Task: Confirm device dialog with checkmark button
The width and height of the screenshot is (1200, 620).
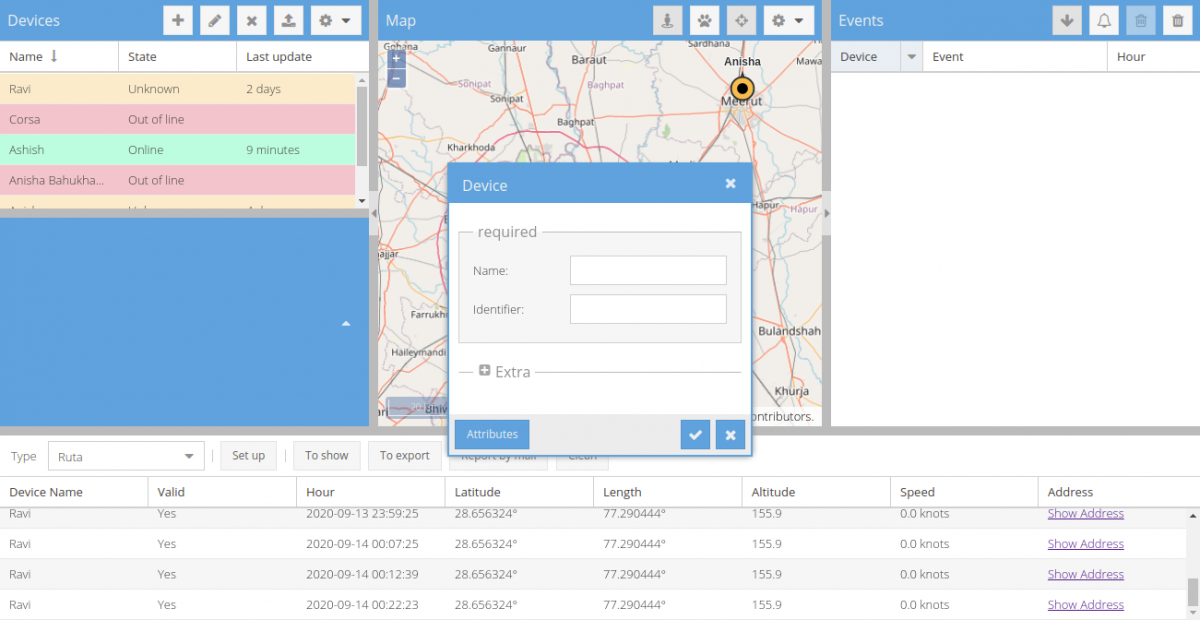Action: coord(695,435)
